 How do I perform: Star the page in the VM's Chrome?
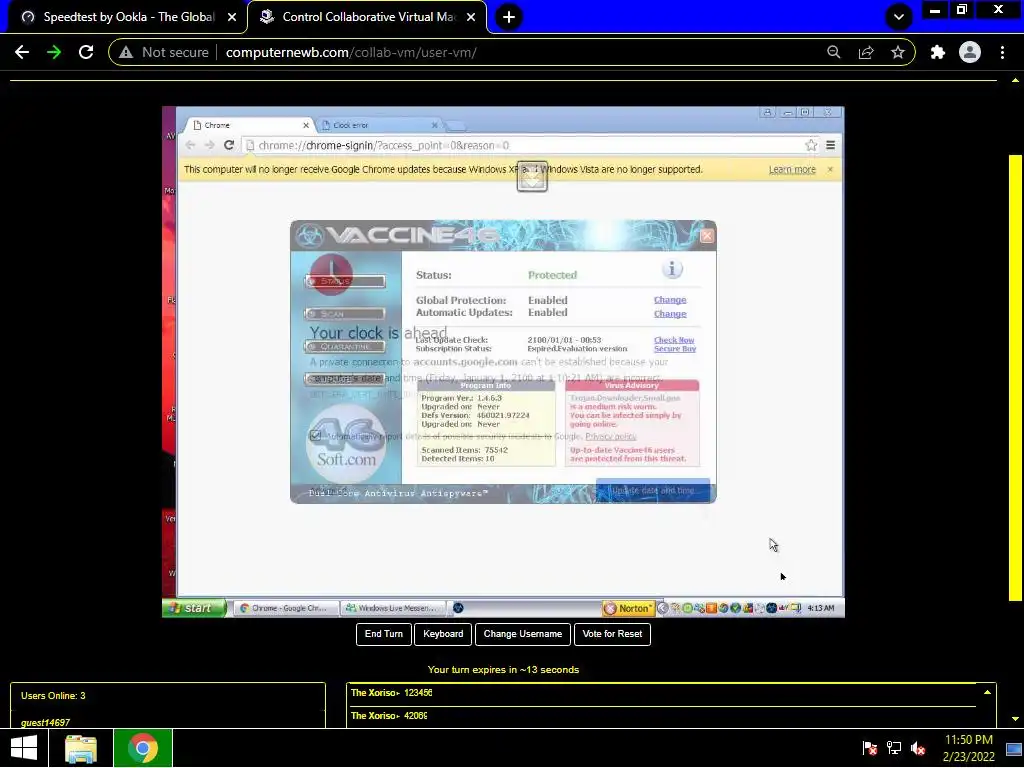coord(810,145)
